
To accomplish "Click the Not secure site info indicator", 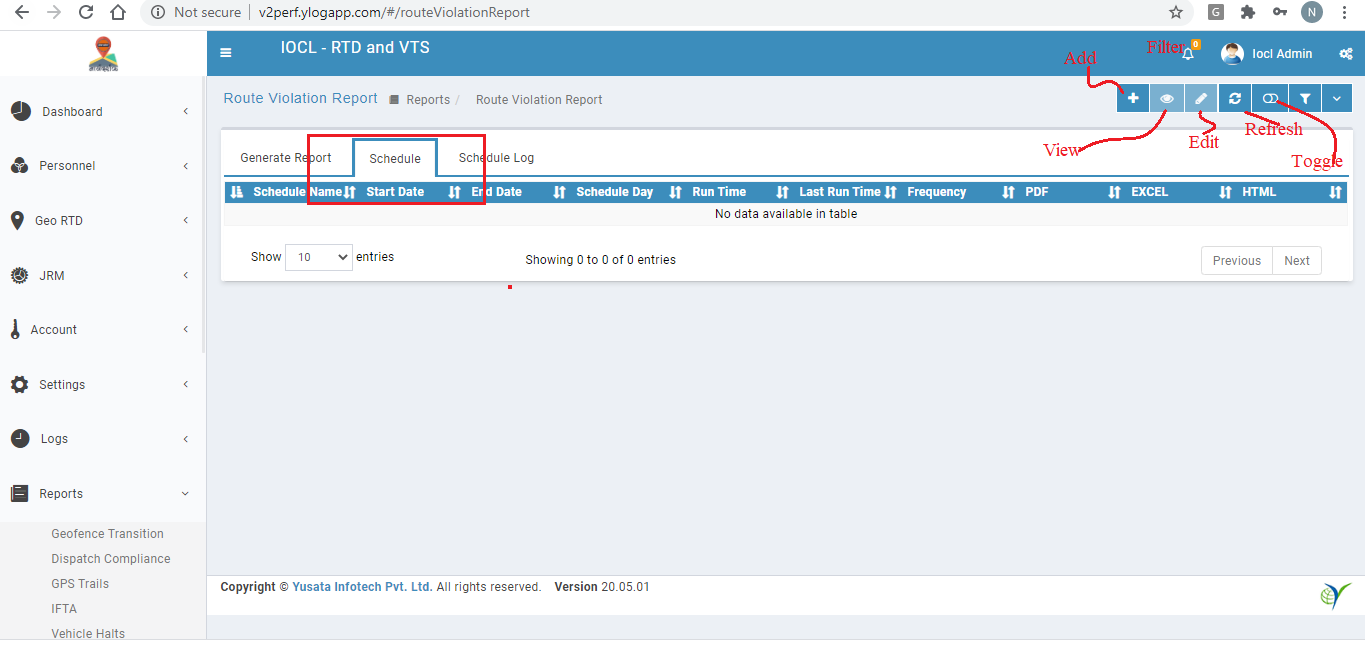I will pyautogui.click(x=196, y=13).
